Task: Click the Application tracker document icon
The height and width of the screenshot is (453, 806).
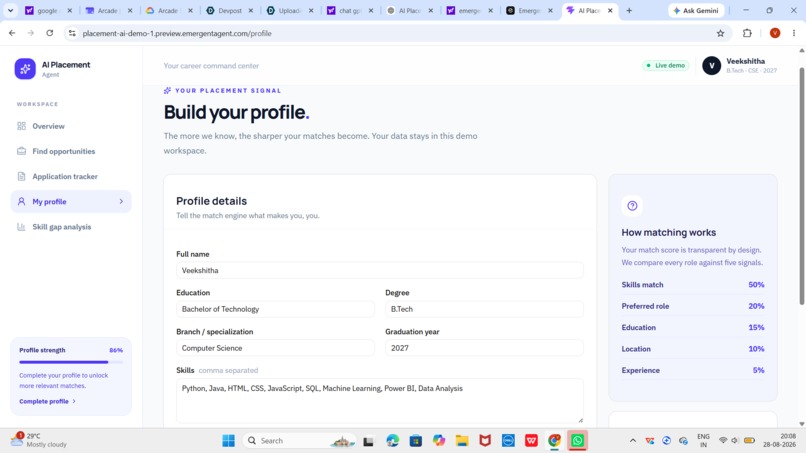Action: [22, 176]
